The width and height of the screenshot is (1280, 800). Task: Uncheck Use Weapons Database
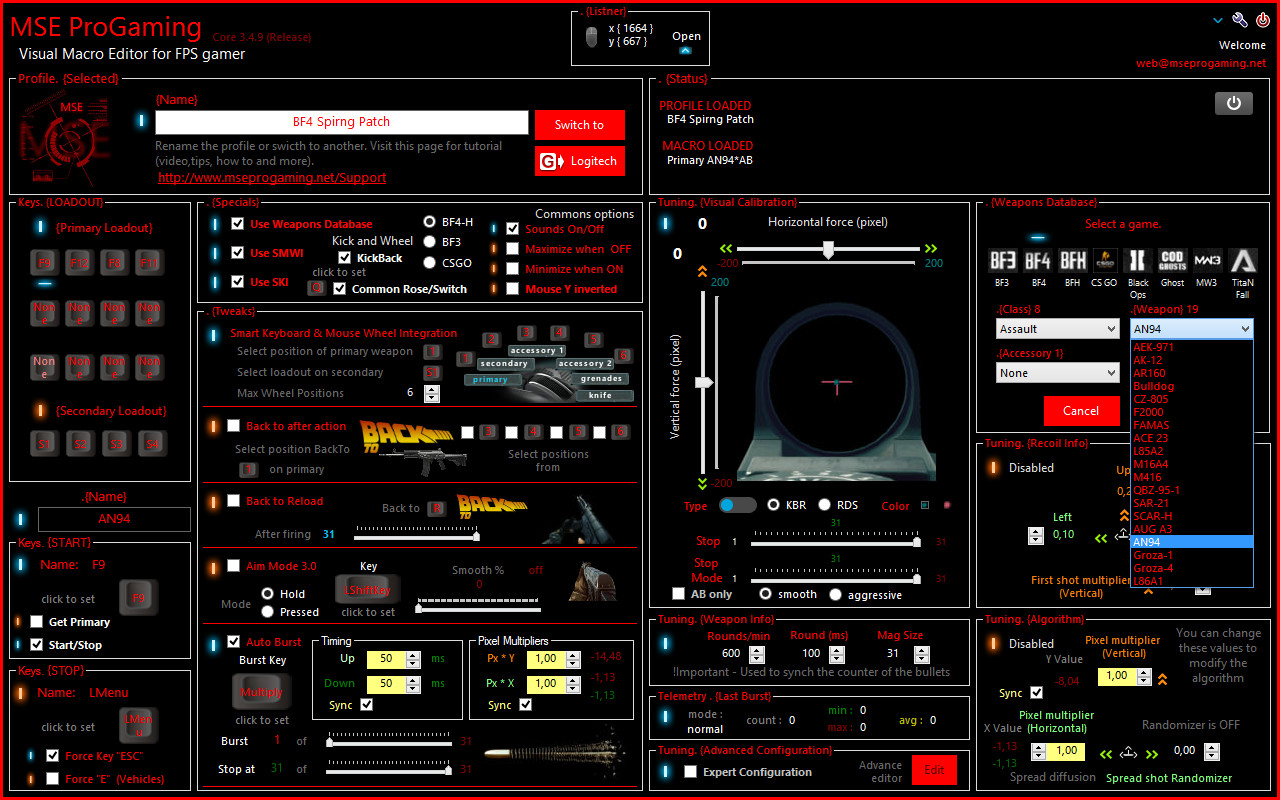tap(238, 224)
